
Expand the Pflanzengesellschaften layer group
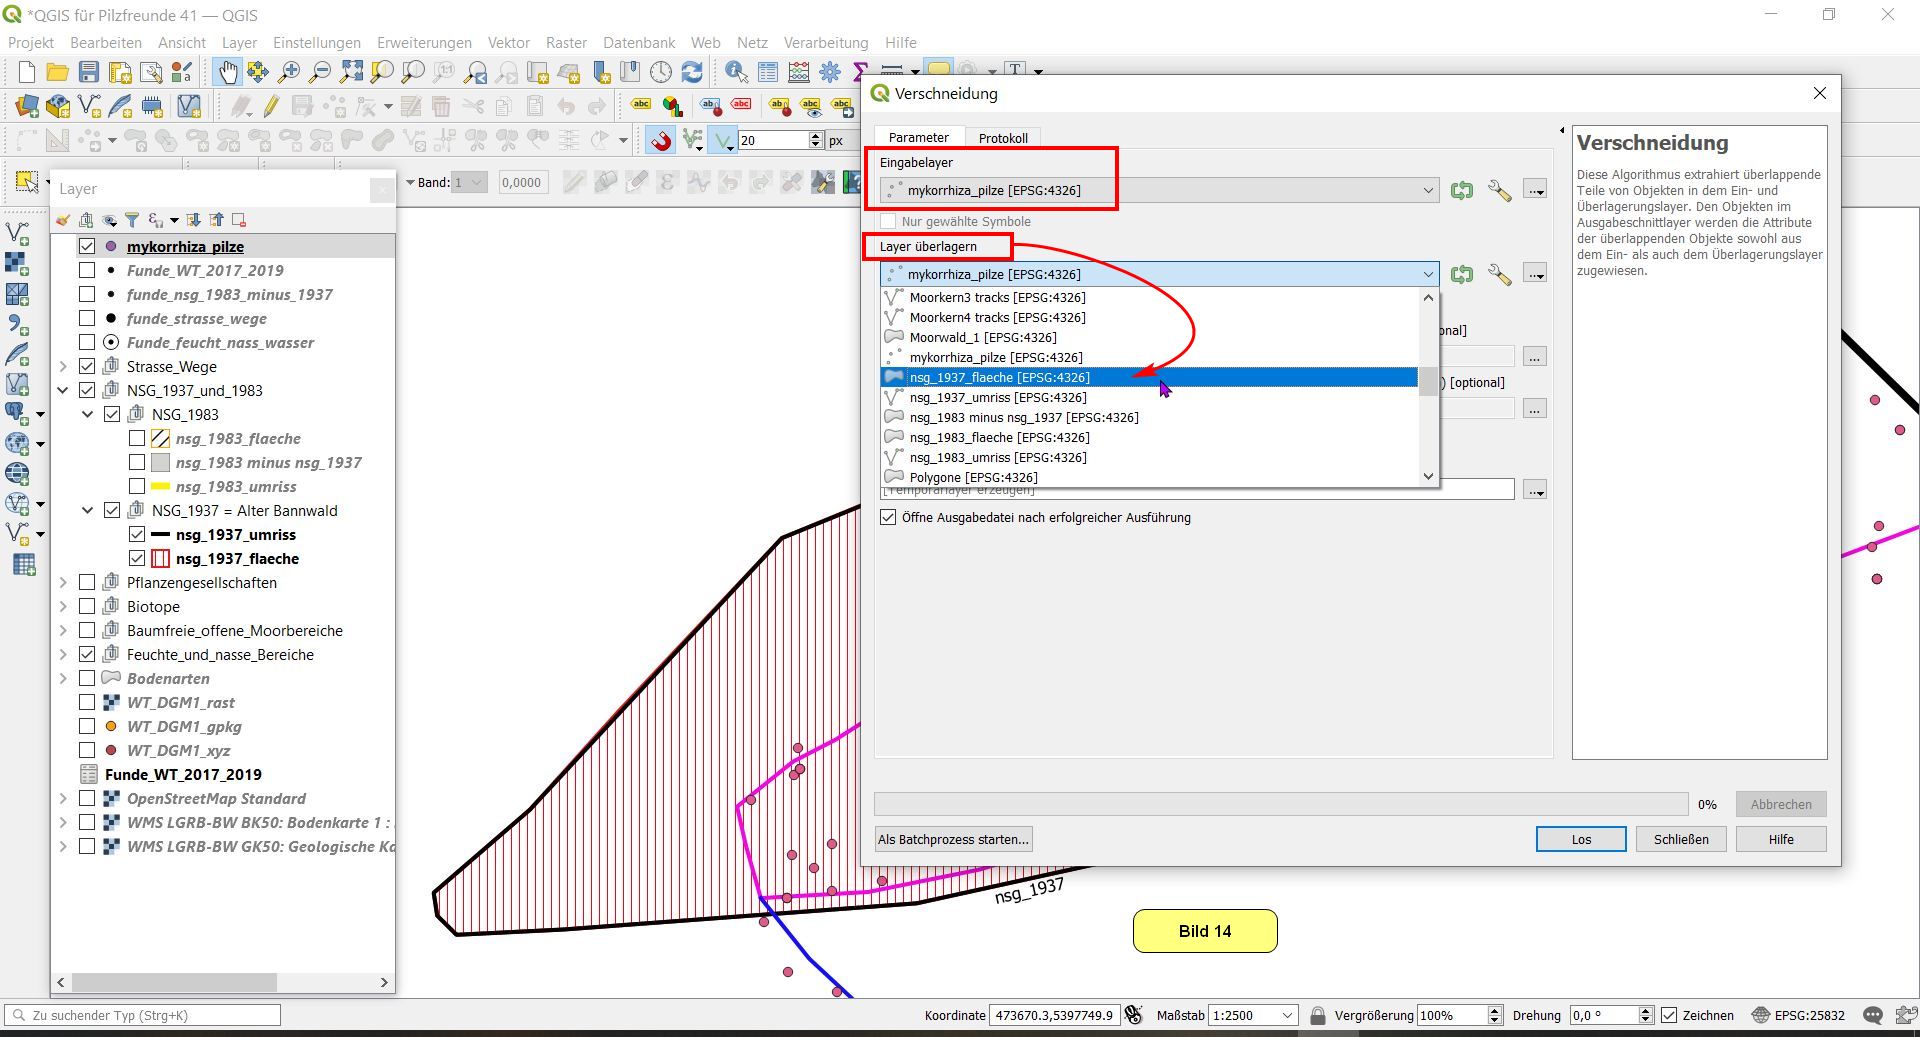point(63,582)
